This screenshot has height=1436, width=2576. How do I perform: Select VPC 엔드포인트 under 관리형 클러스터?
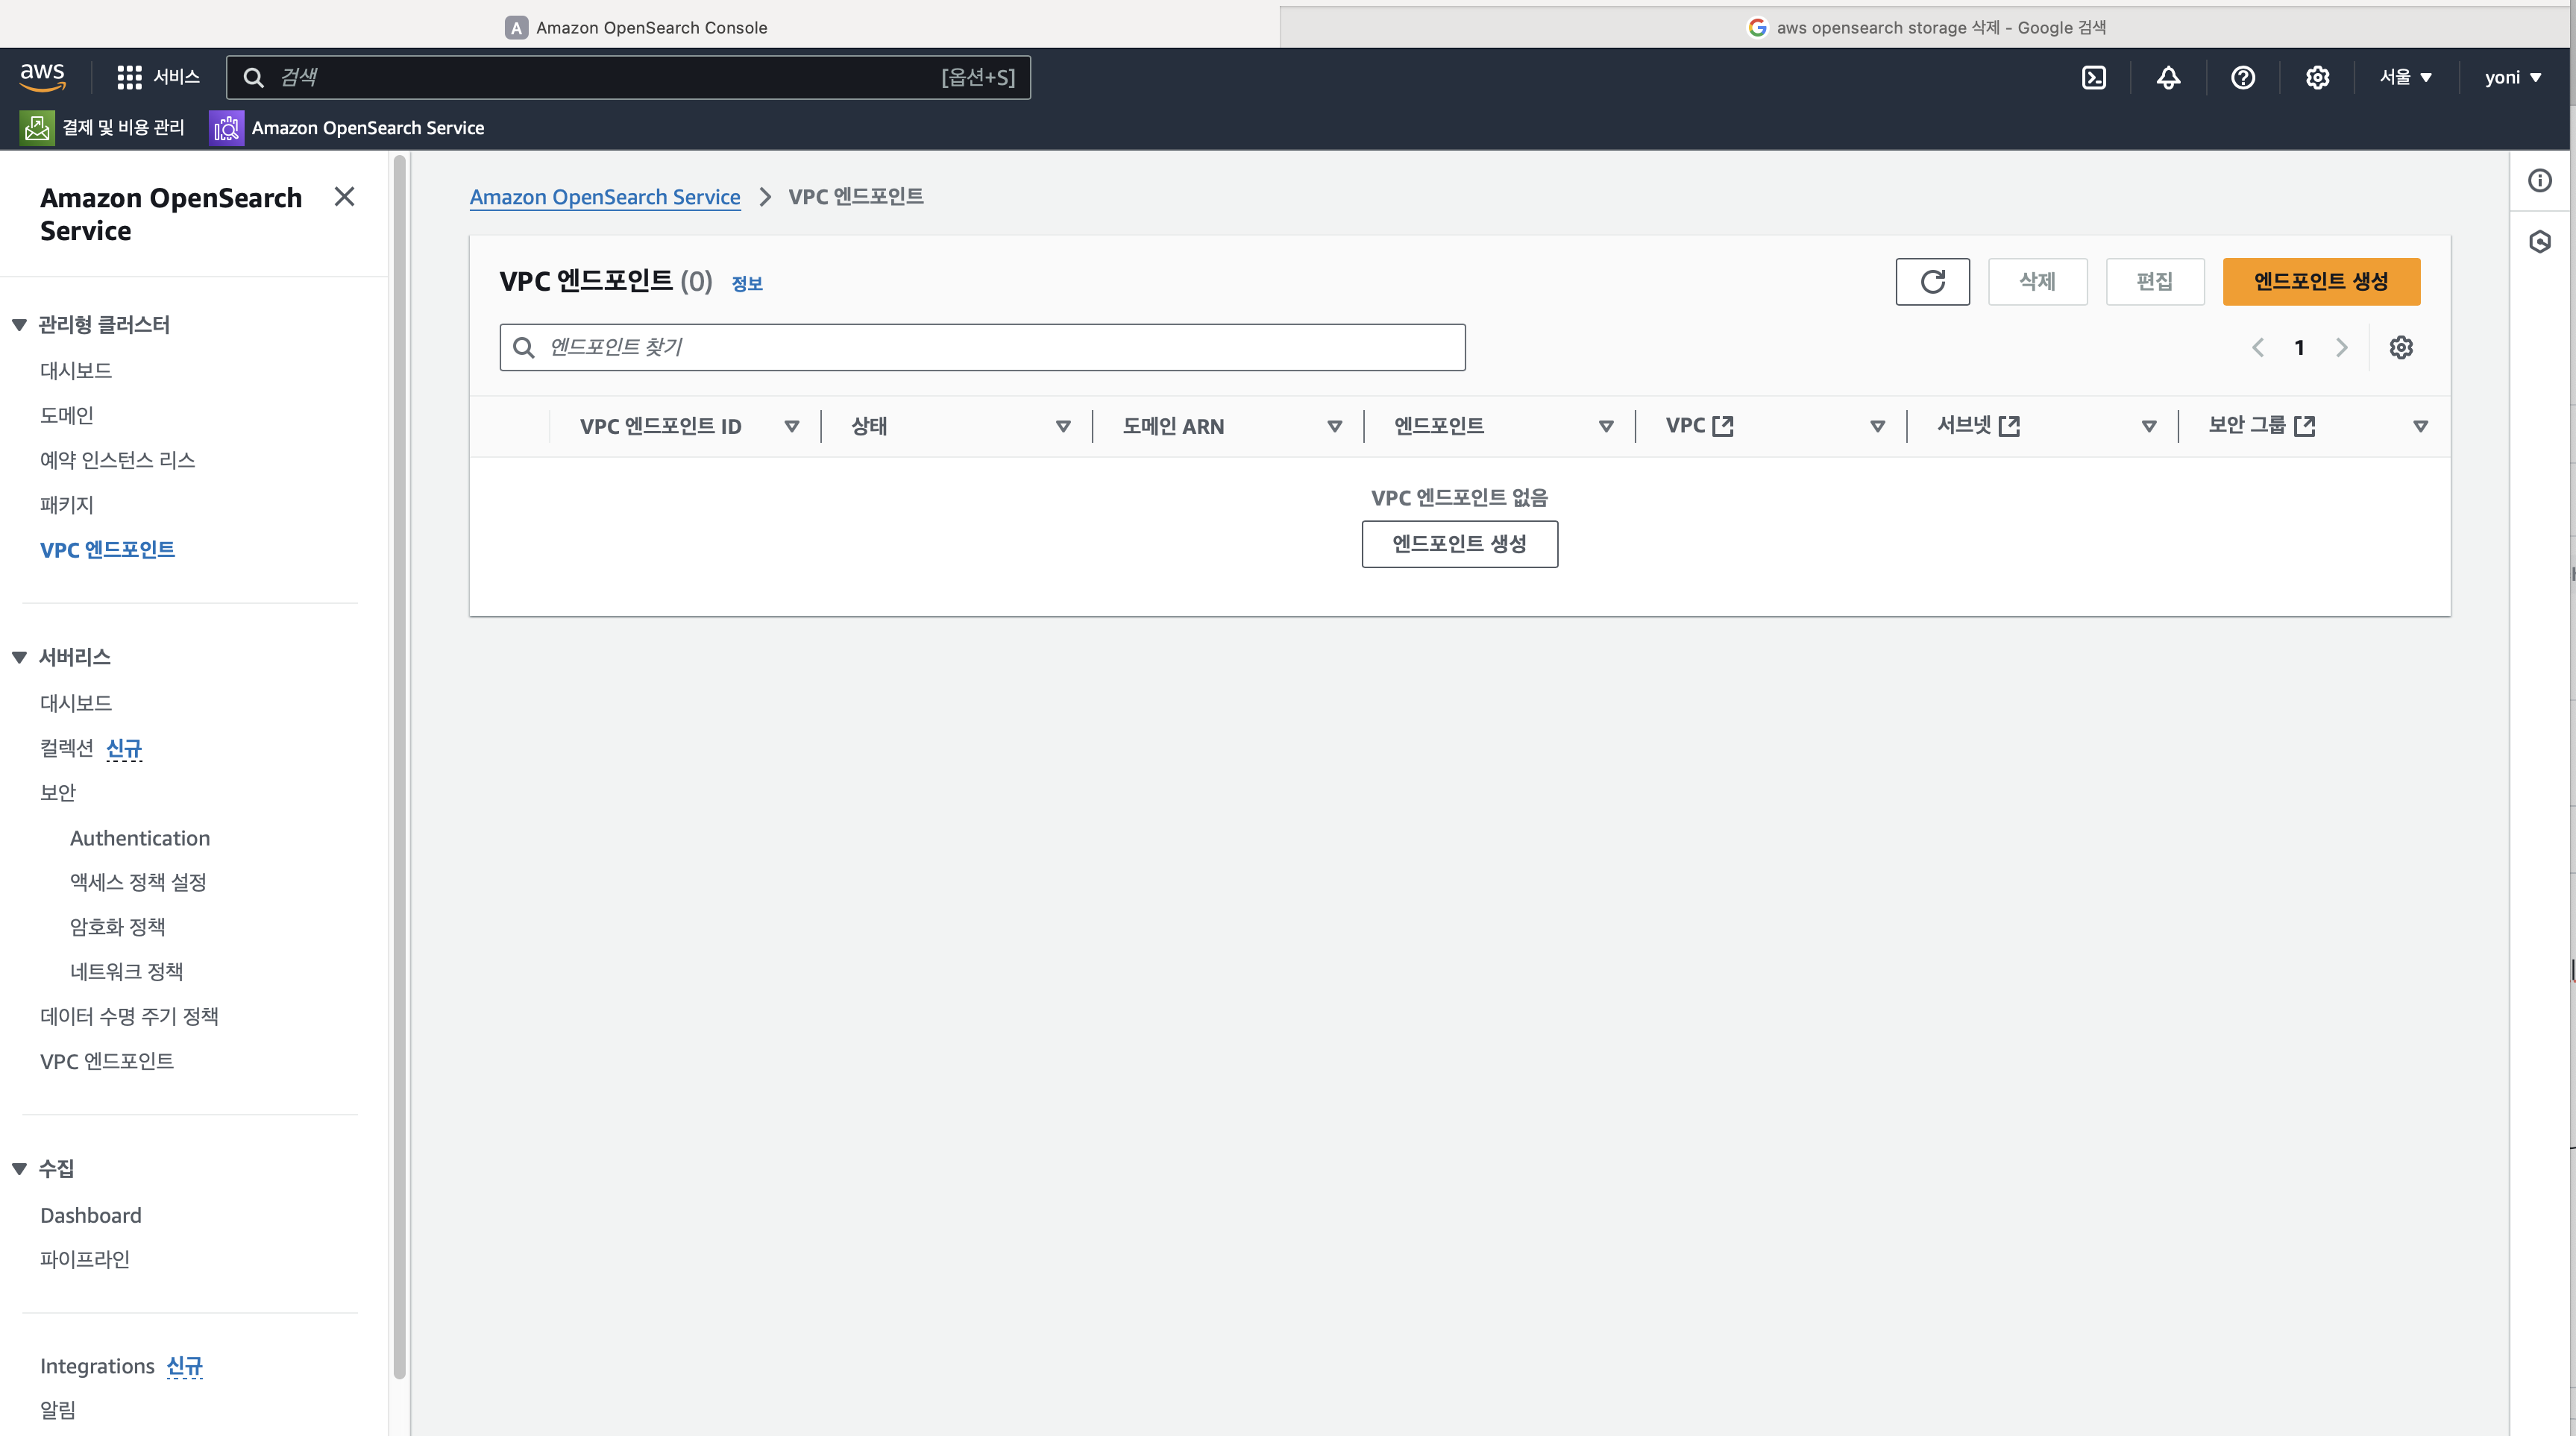(108, 550)
